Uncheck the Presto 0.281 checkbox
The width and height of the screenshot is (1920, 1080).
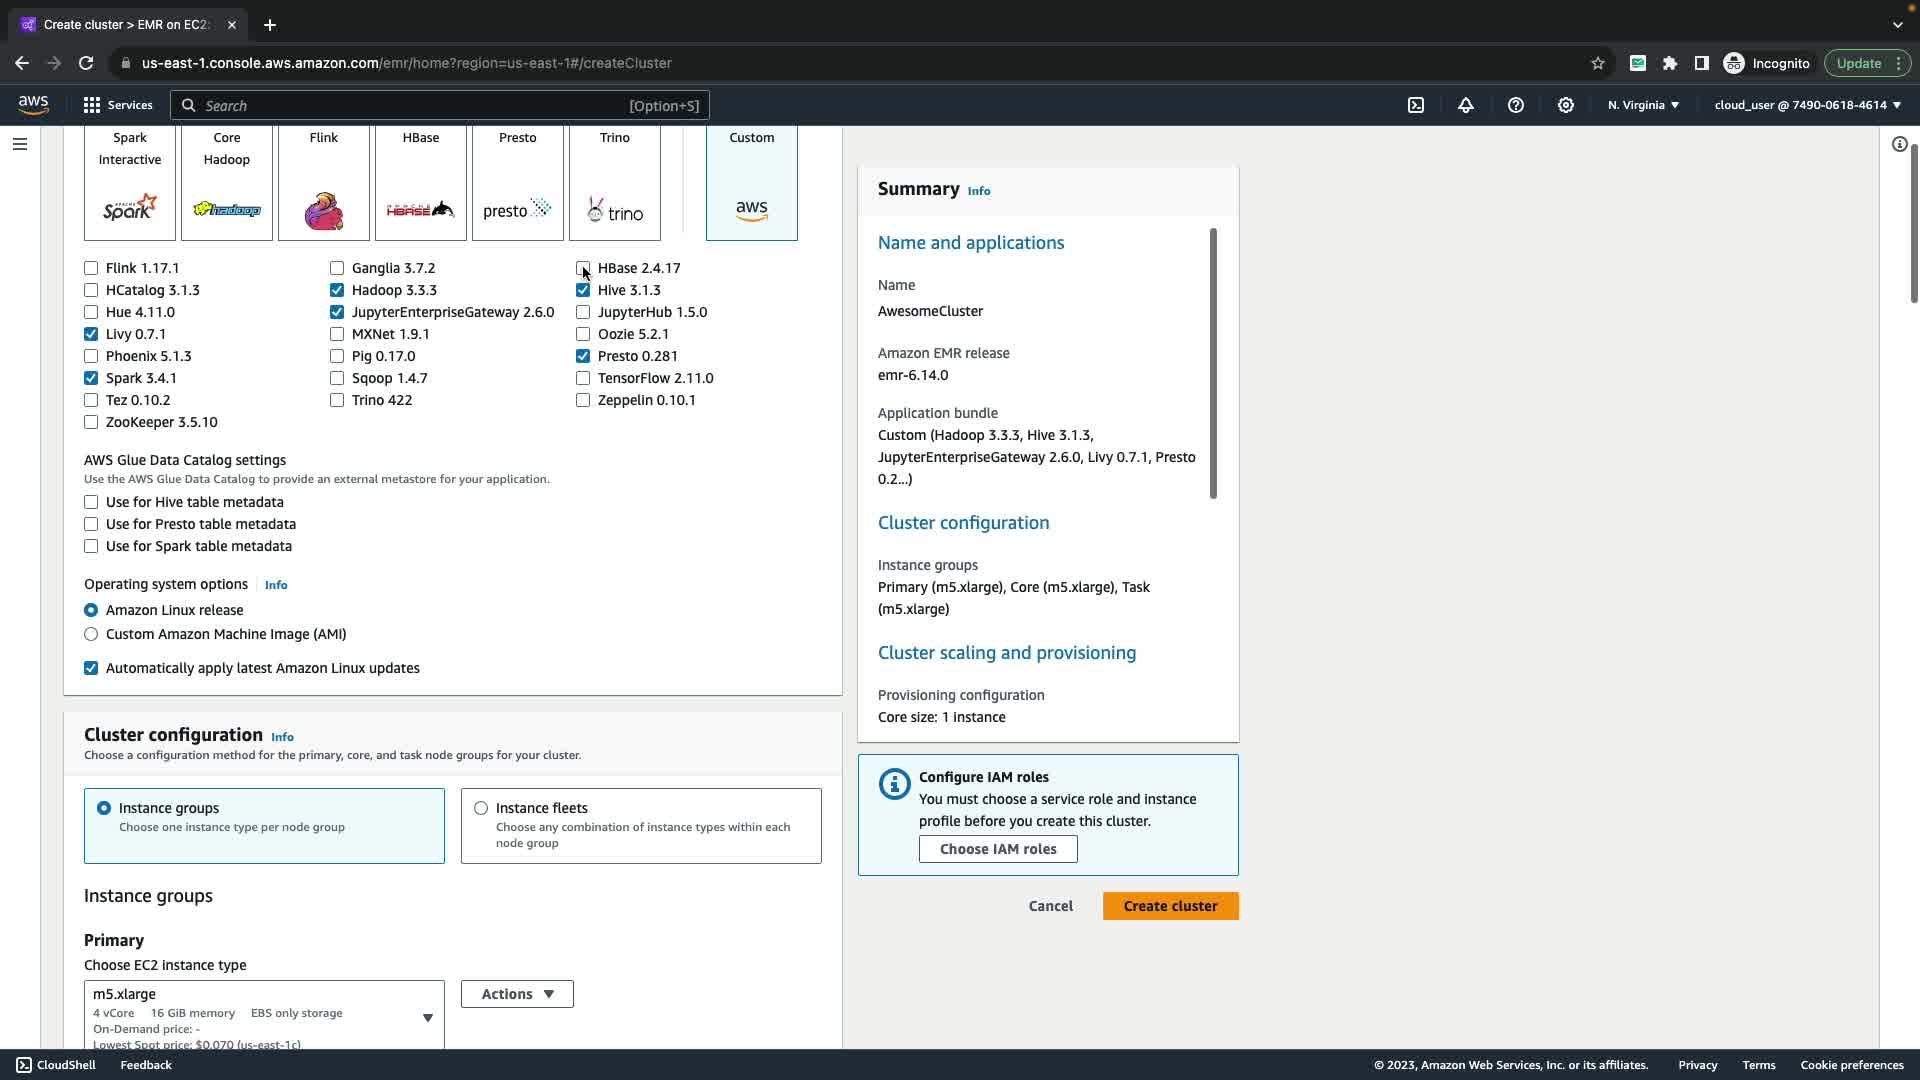(x=583, y=356)
